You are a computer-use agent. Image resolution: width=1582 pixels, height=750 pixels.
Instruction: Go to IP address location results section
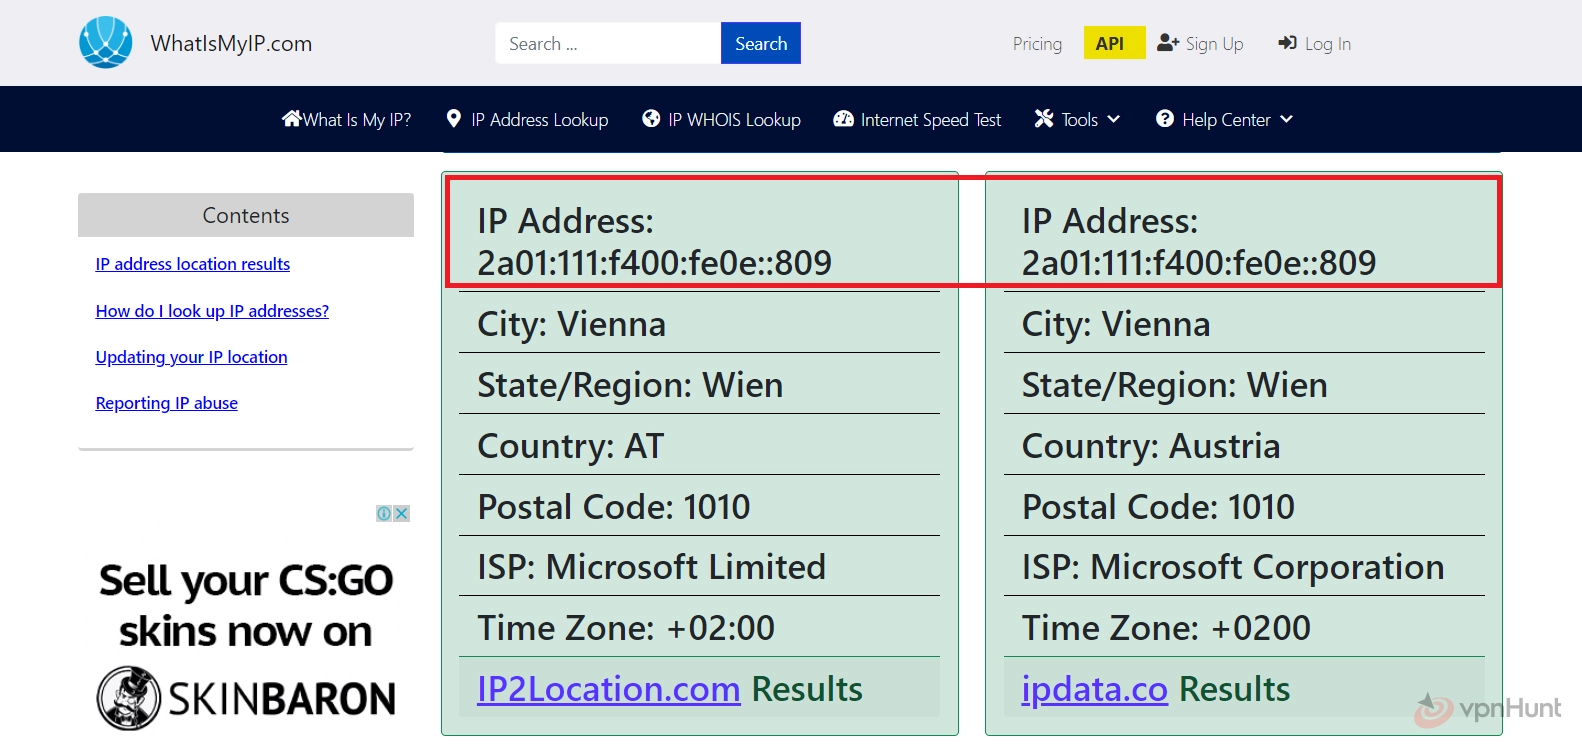point(193,264)
